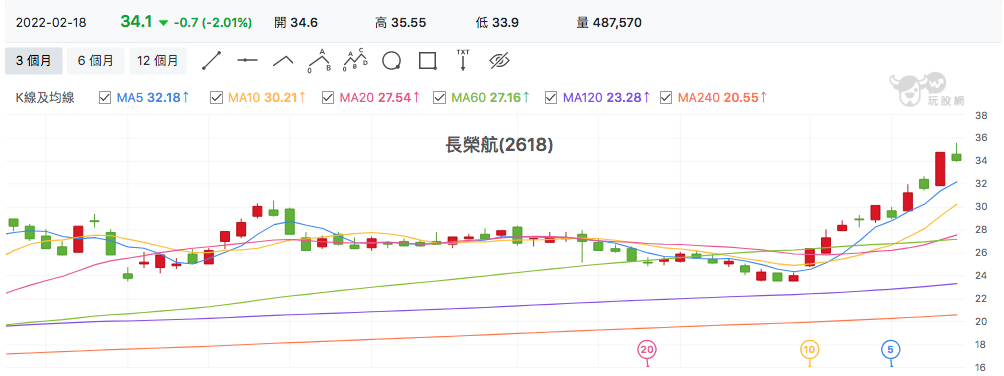Screen dimensions: 1004x376
Task: Click the high price 高 35.55
Action: click(401, 22)
